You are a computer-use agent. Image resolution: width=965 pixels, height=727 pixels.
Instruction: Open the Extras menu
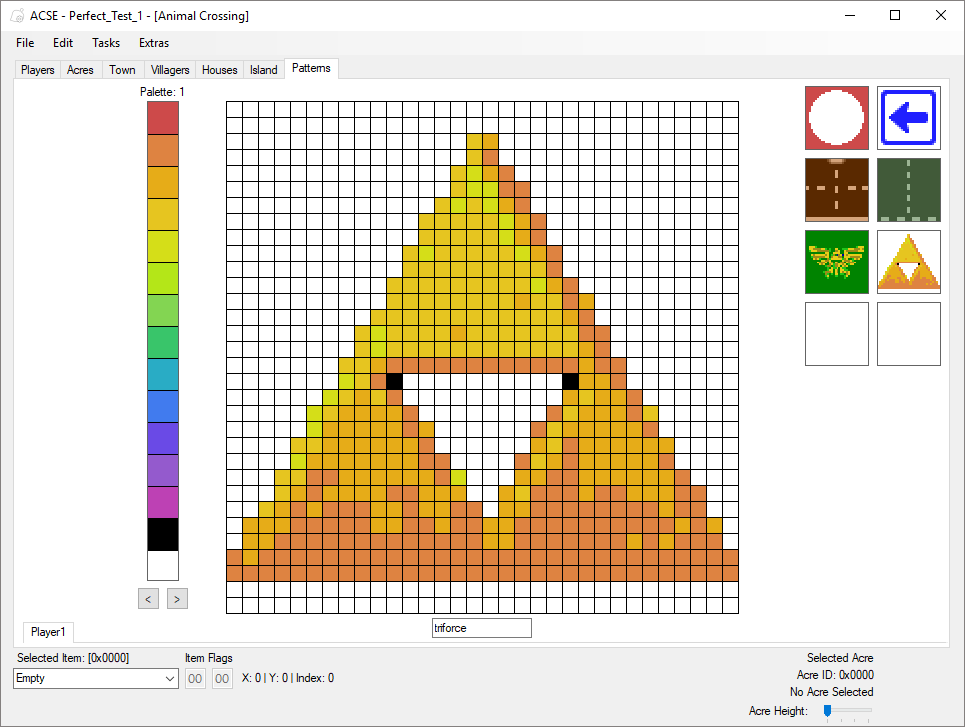154,42
